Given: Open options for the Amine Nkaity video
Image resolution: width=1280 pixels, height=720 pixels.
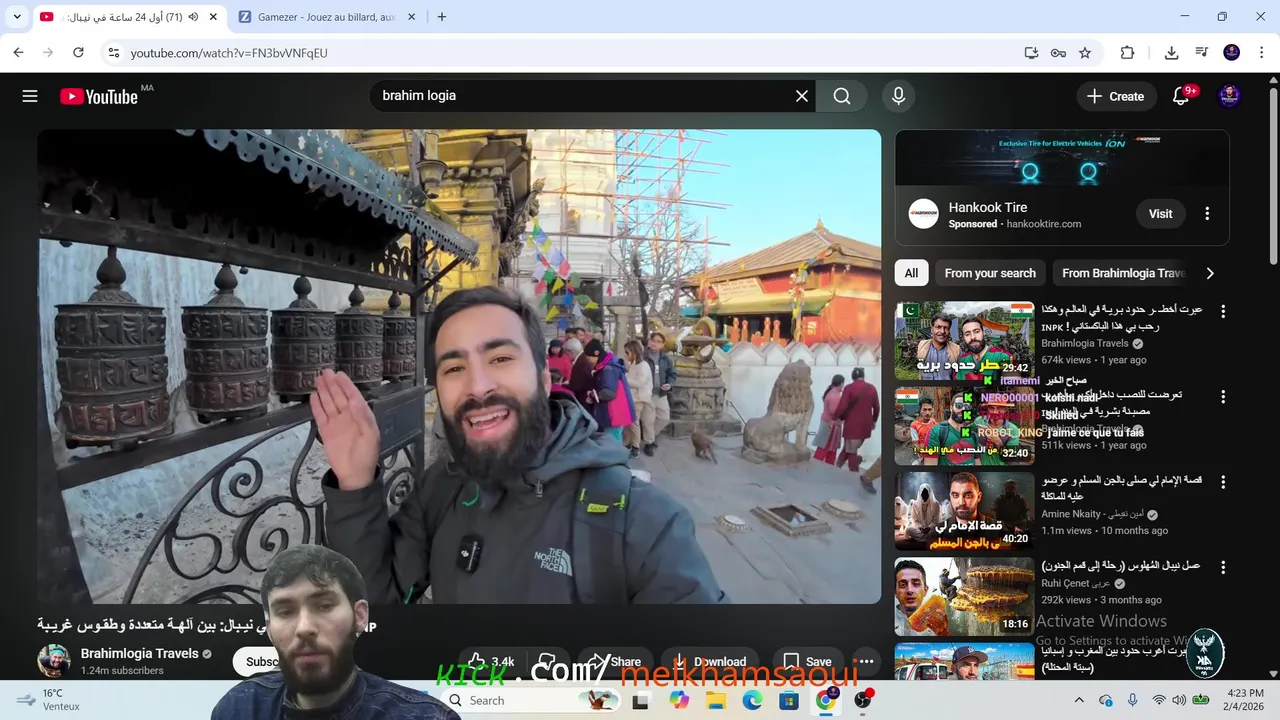Looking at the screenshot, I should tap(1222, 482).
